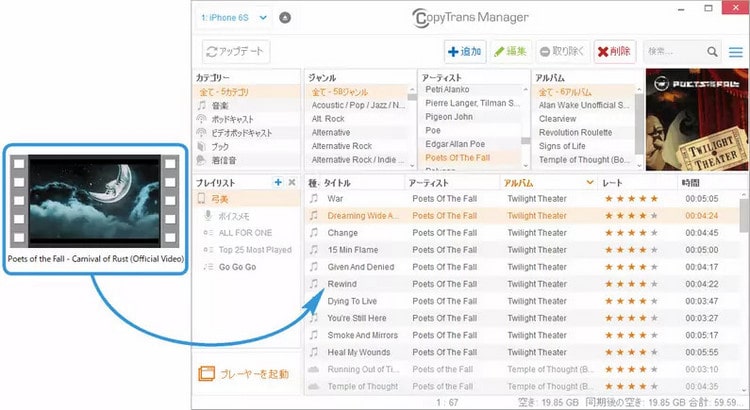750x410 pixels.
Task: Select the Alt. Rock genre
Action: [356, 119]
